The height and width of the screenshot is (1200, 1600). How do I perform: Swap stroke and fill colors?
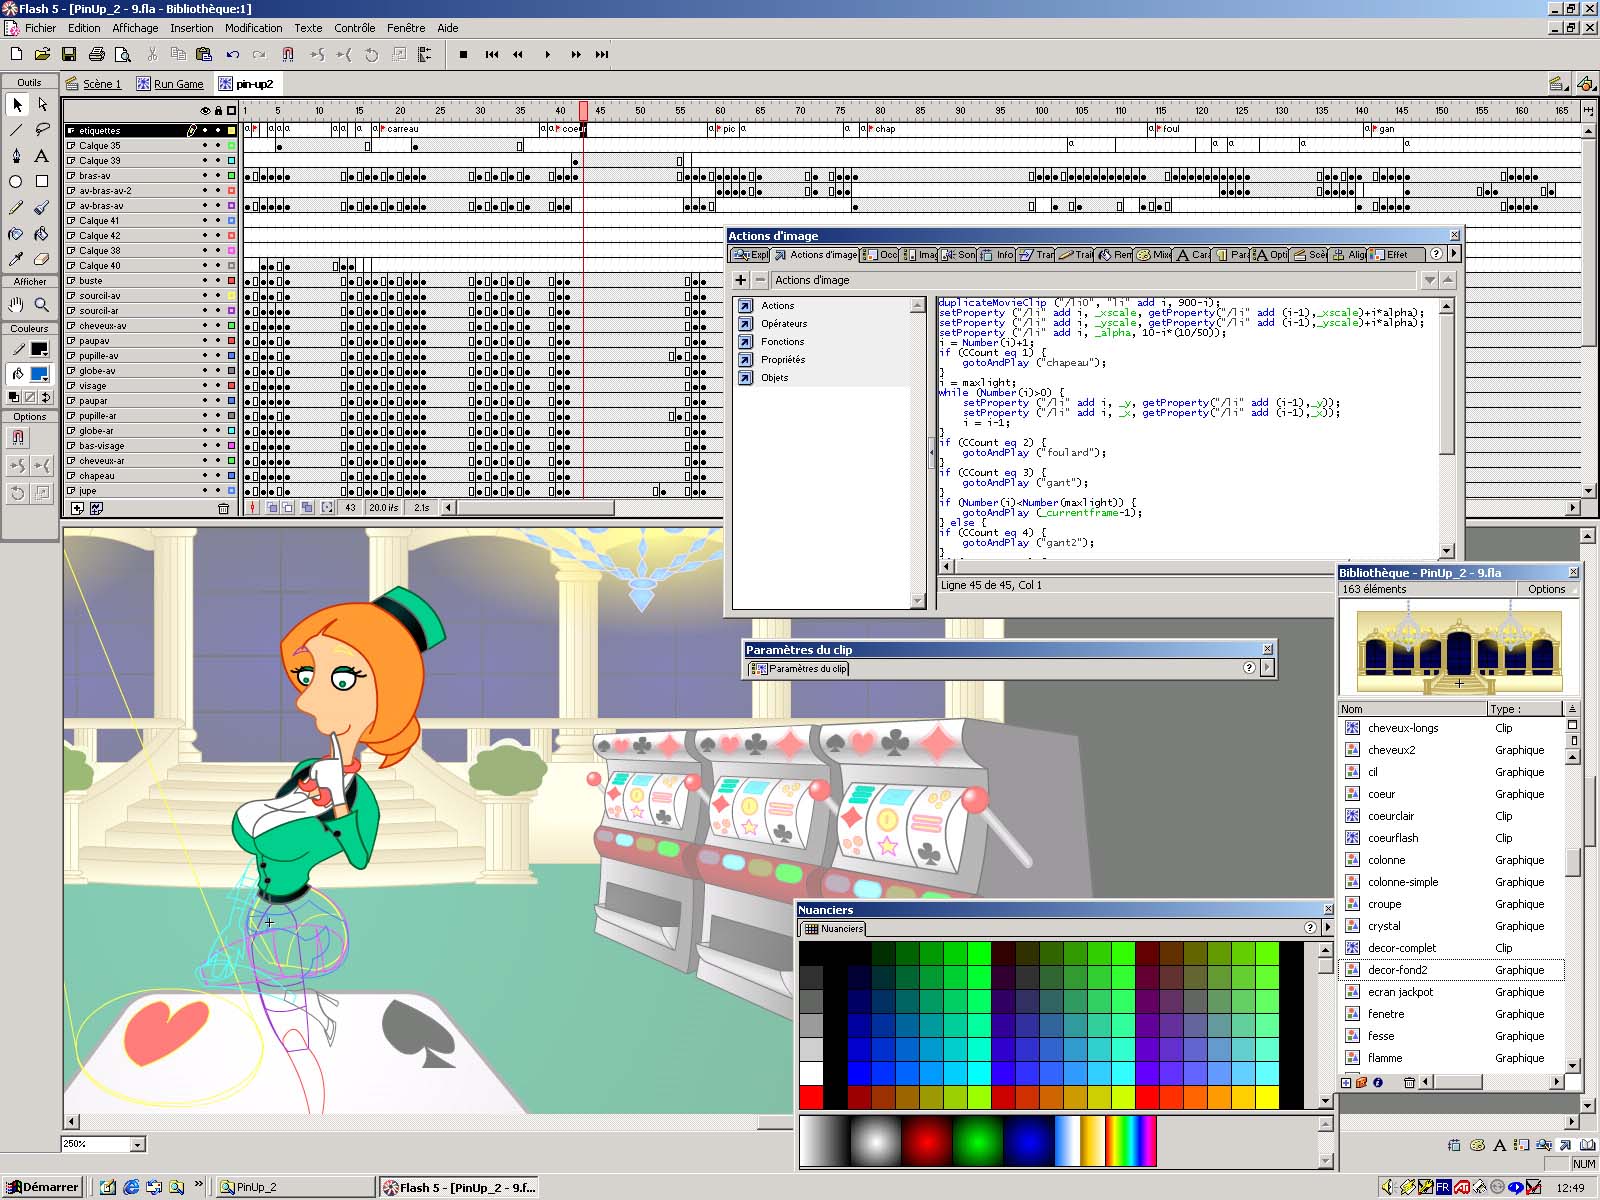point(45,397)
